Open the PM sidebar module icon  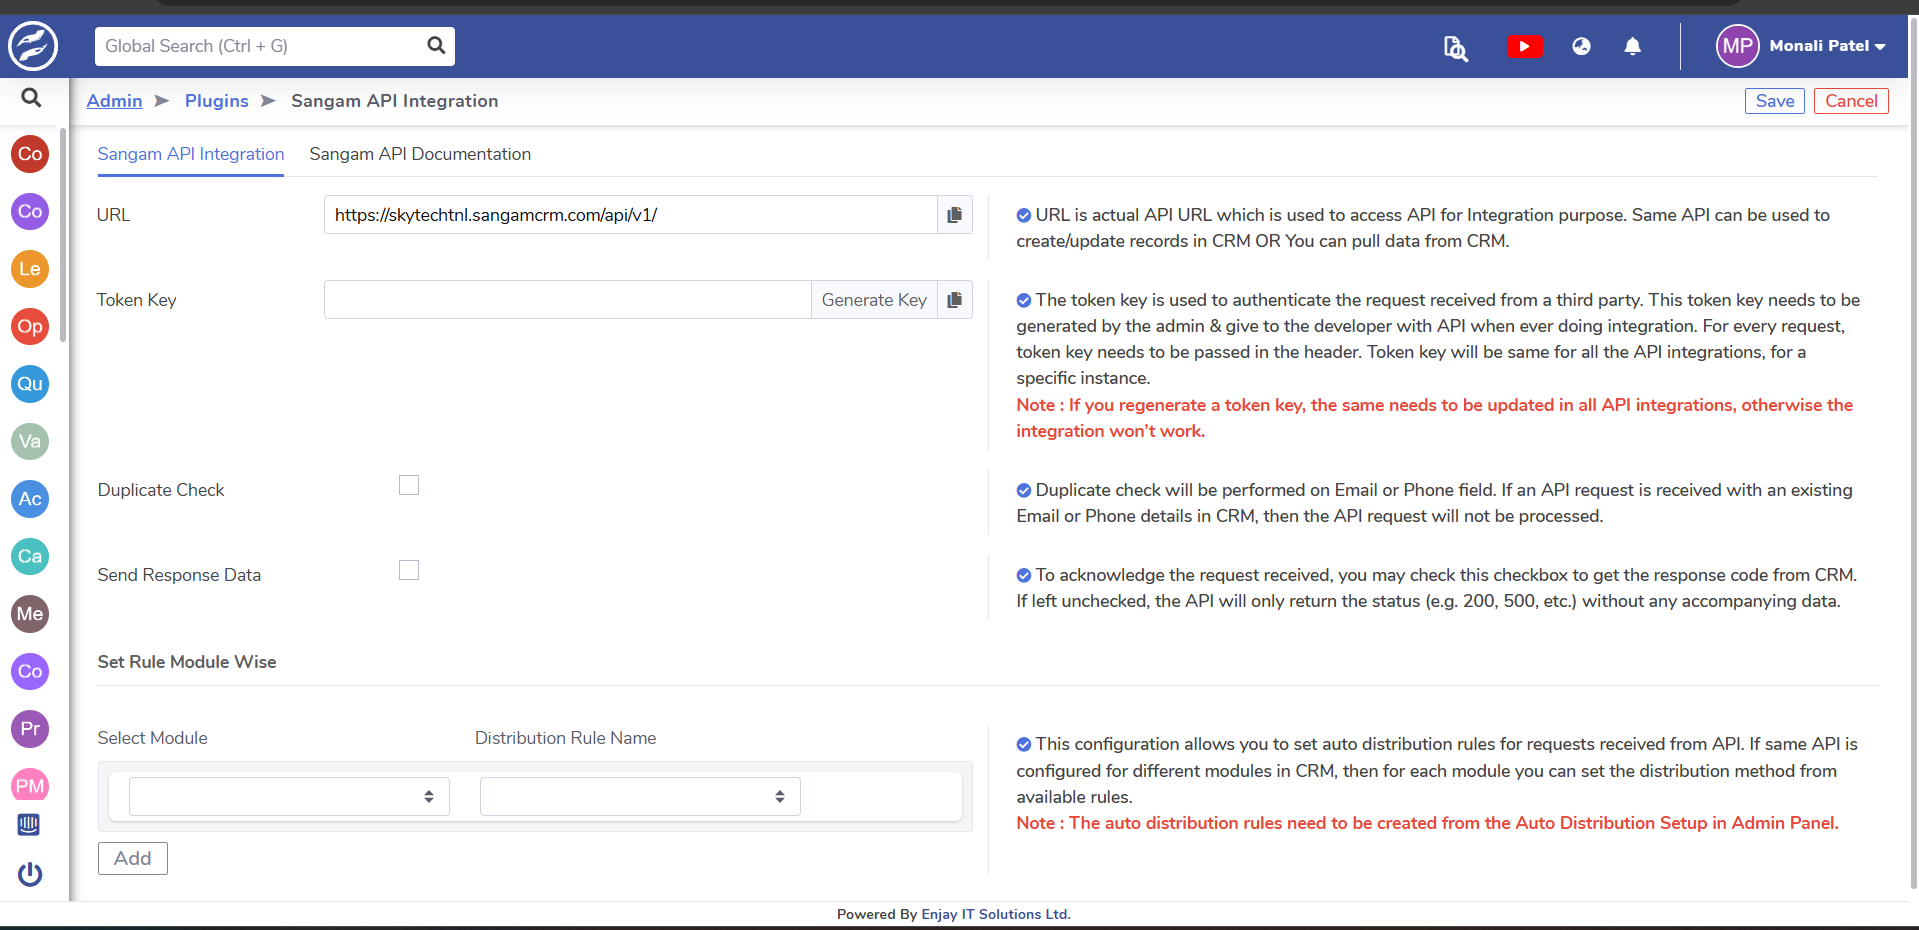pos(30,786)
